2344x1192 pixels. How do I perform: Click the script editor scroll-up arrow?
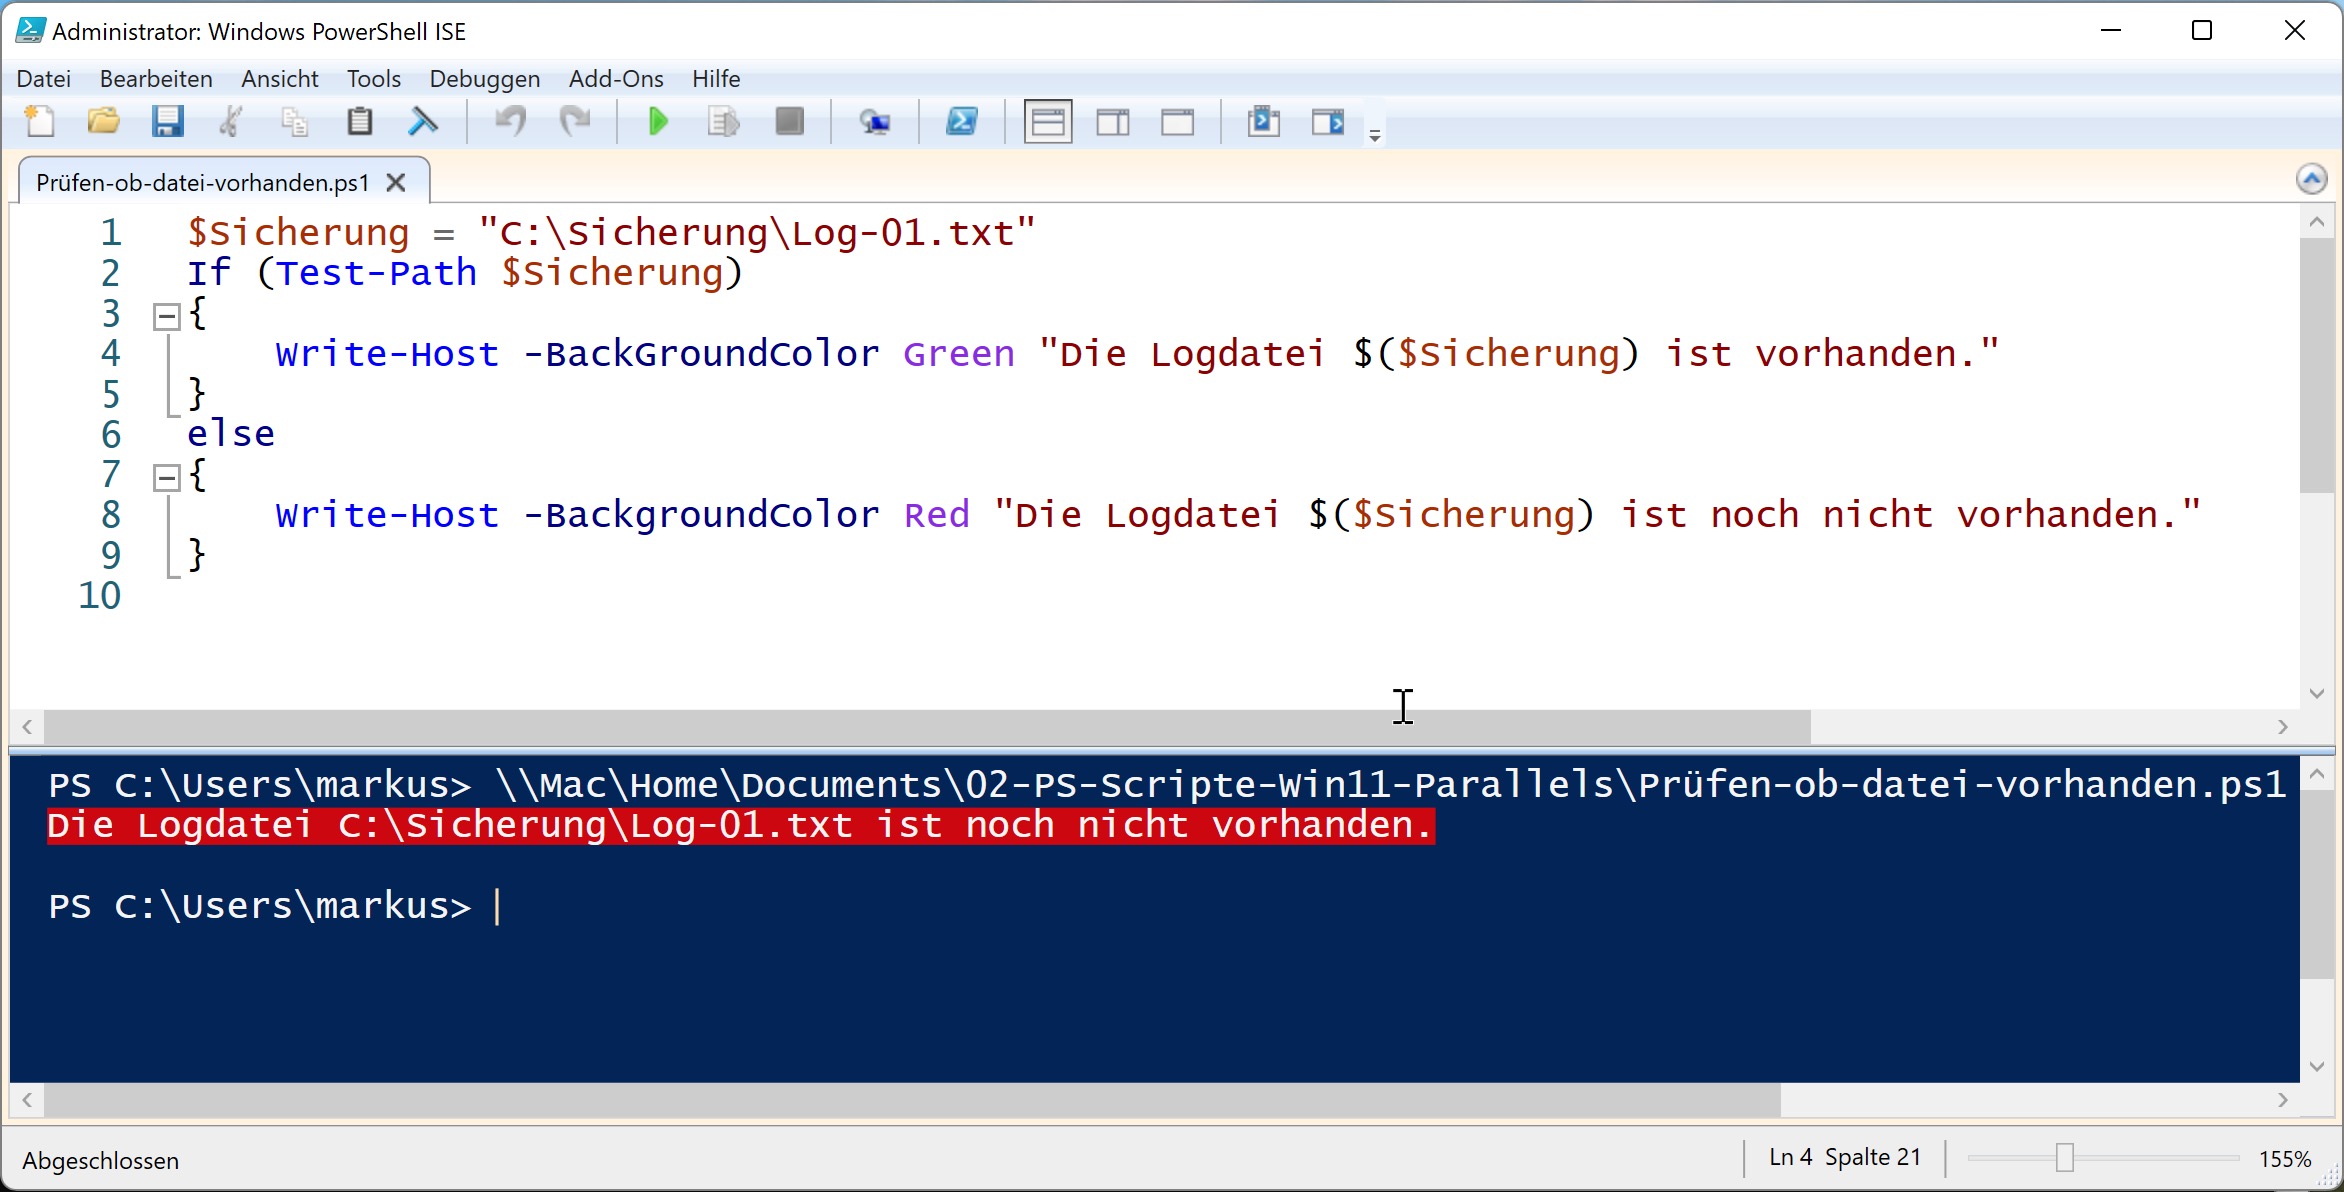[x=2317, y=222]
